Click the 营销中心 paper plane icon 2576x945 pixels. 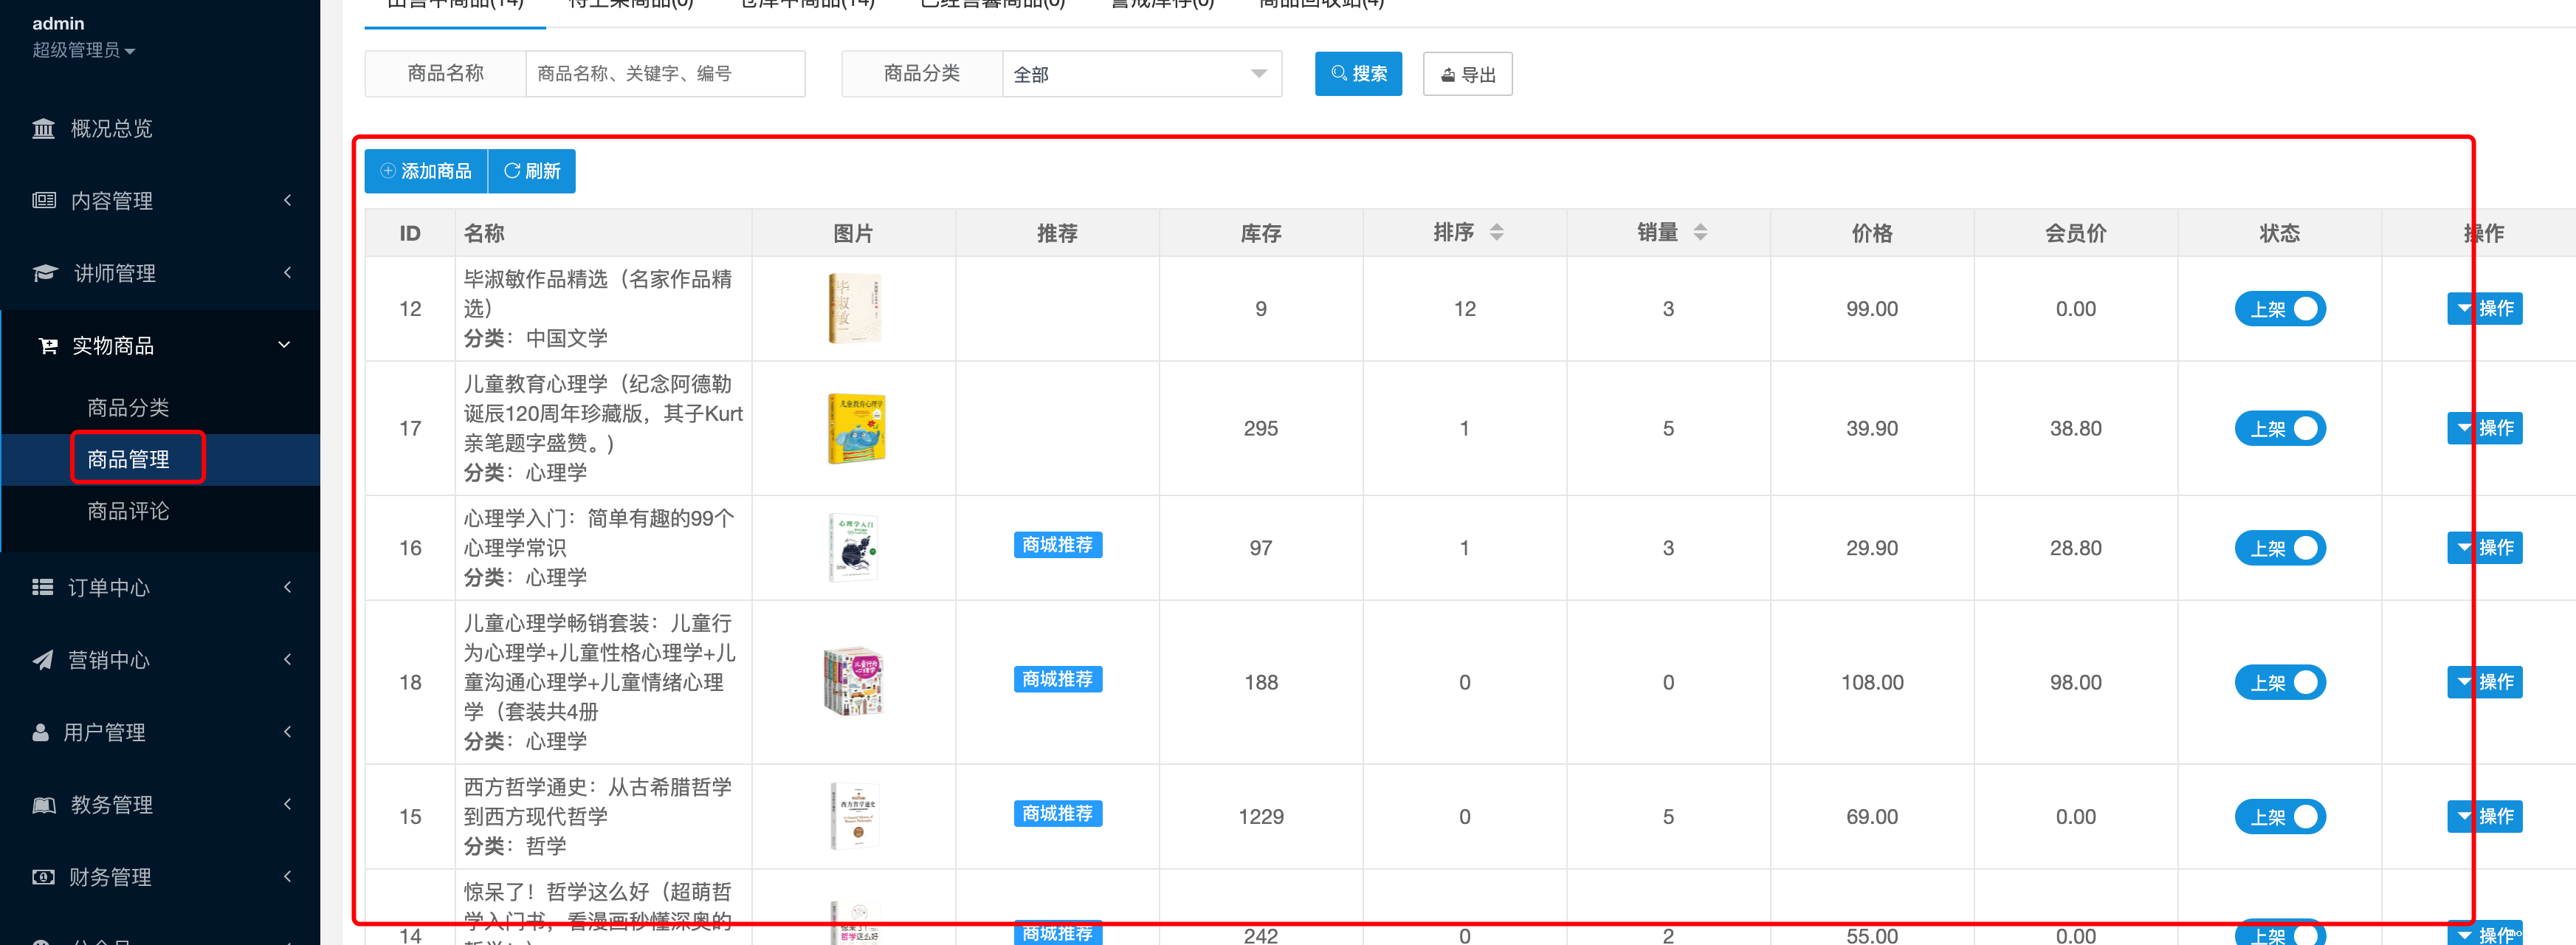pos(42,660)
